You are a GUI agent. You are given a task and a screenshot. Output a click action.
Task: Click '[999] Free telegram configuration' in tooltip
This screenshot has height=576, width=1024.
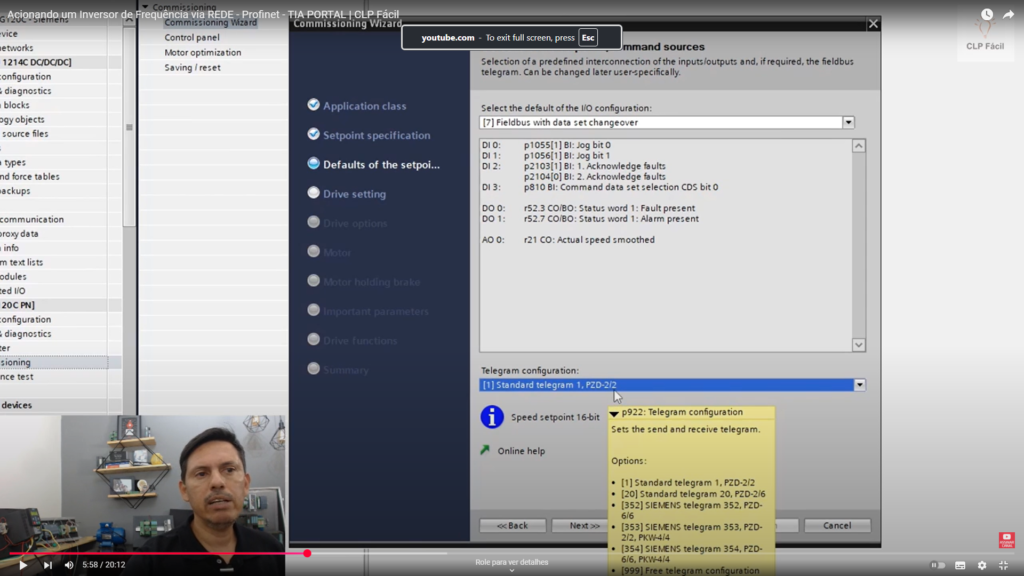[690, 571]
